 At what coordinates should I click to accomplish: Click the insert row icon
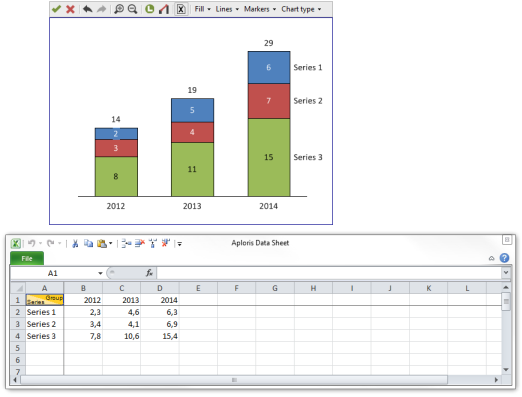[x=126, y=244]
